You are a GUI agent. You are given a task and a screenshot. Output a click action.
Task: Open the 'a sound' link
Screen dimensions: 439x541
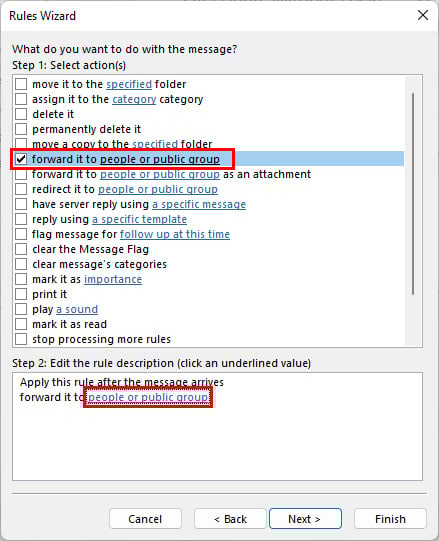[77, 309]
